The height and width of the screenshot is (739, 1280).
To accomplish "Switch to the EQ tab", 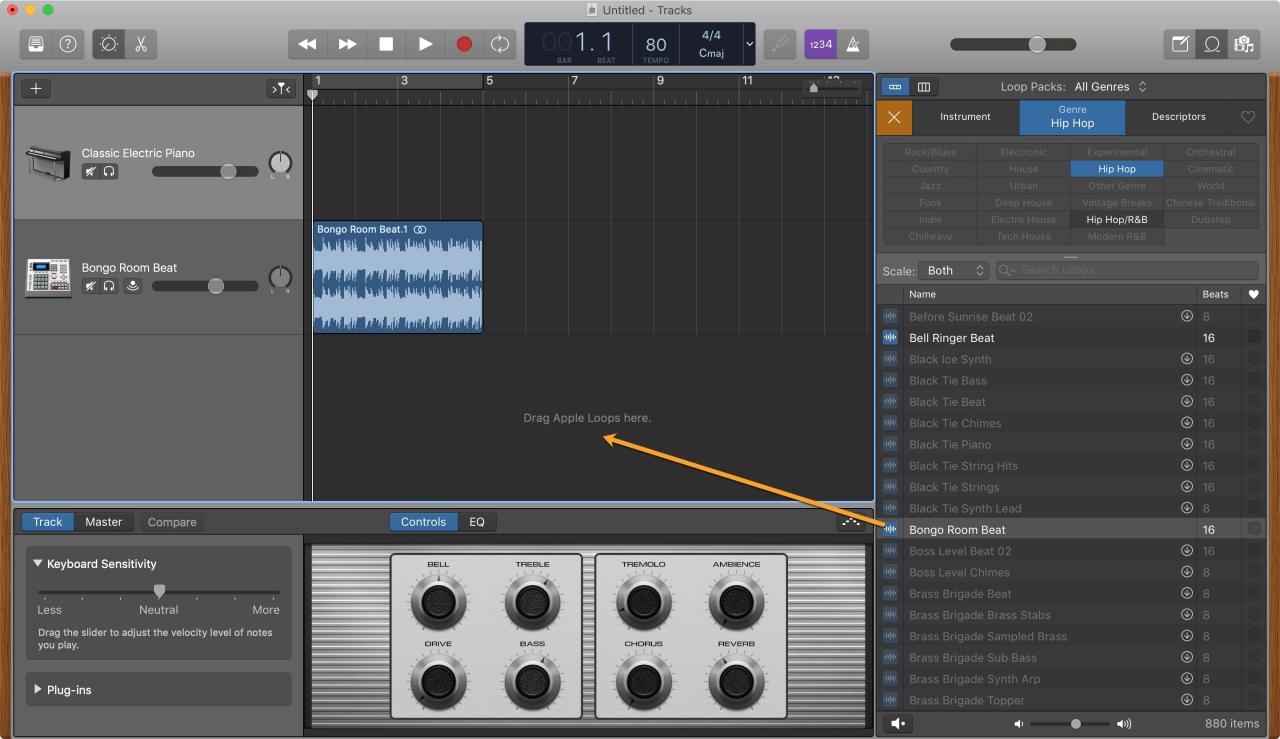I will point(477,521).
